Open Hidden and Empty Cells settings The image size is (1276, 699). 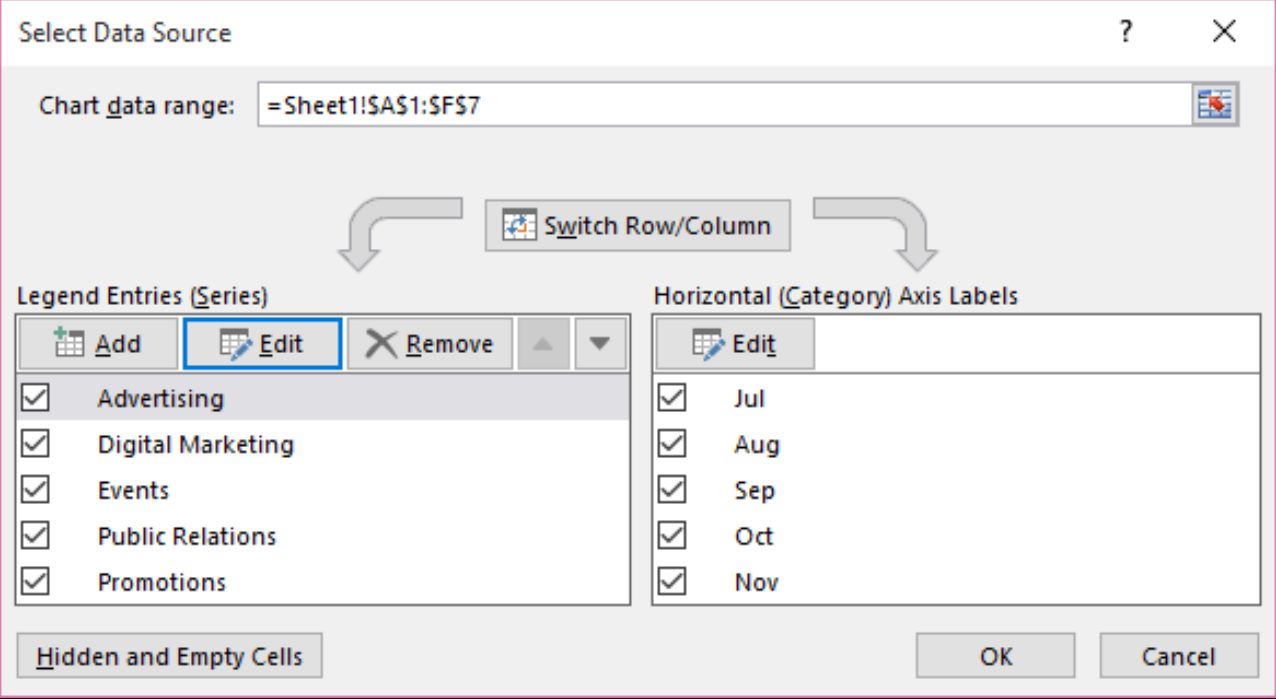coord(169,657)
